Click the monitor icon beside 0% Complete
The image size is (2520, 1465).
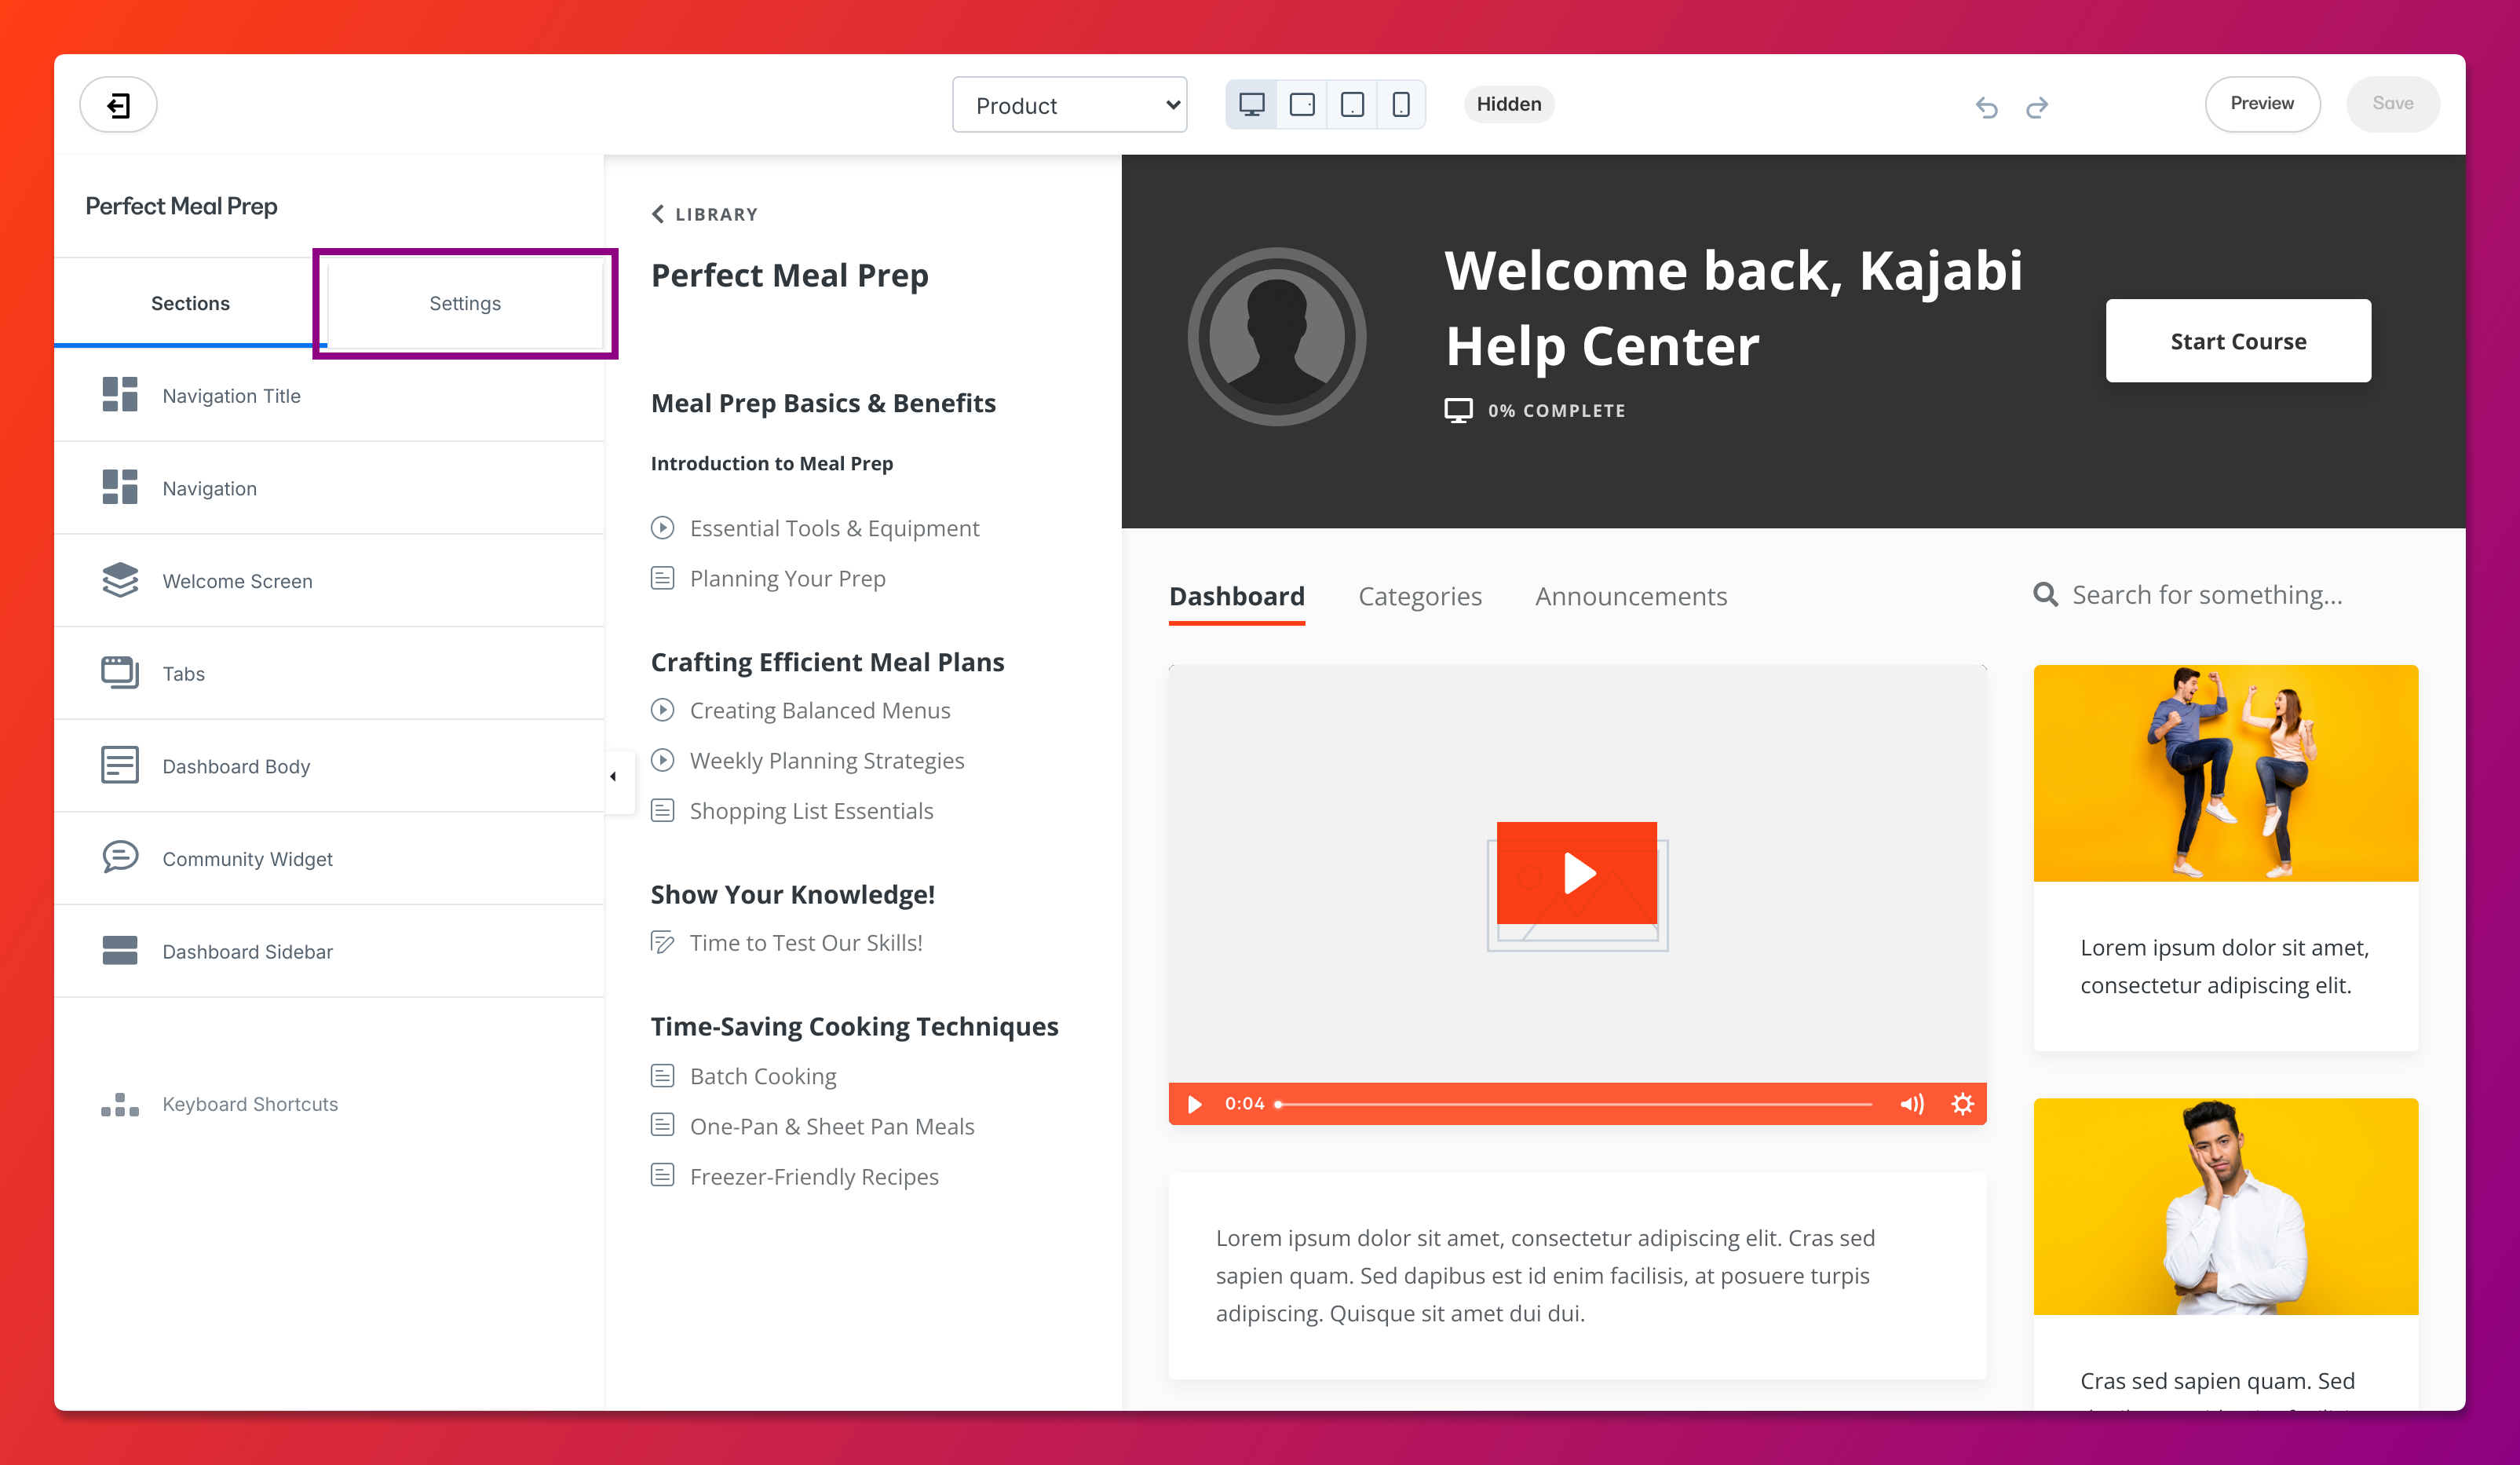pyautogui.click(x=1458, y=410)
